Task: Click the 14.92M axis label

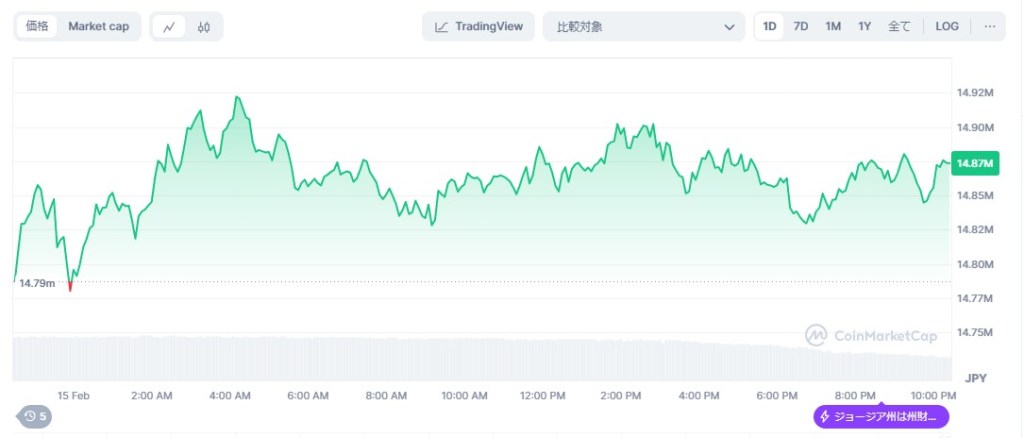Action: (x=975, y=93)
